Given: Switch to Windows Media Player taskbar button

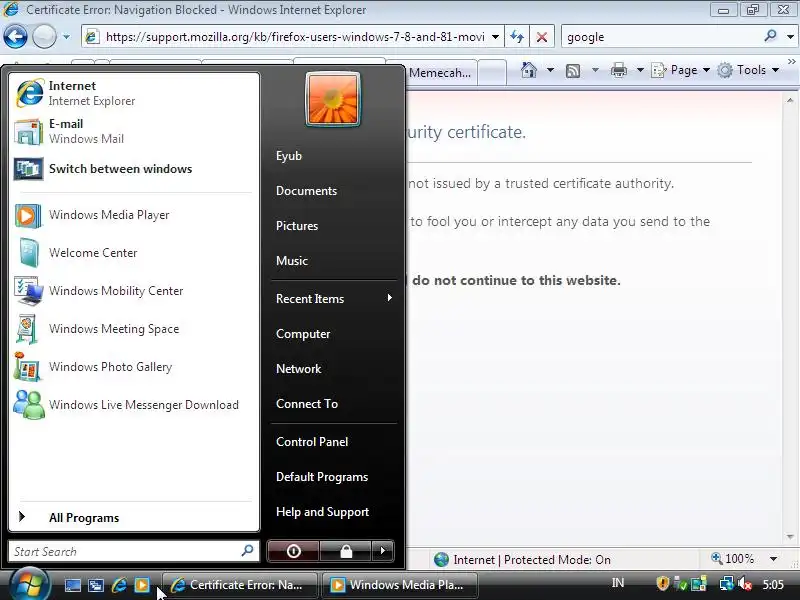Looking at the screenshot, I should pyautogui.click(x=398, y=585).
